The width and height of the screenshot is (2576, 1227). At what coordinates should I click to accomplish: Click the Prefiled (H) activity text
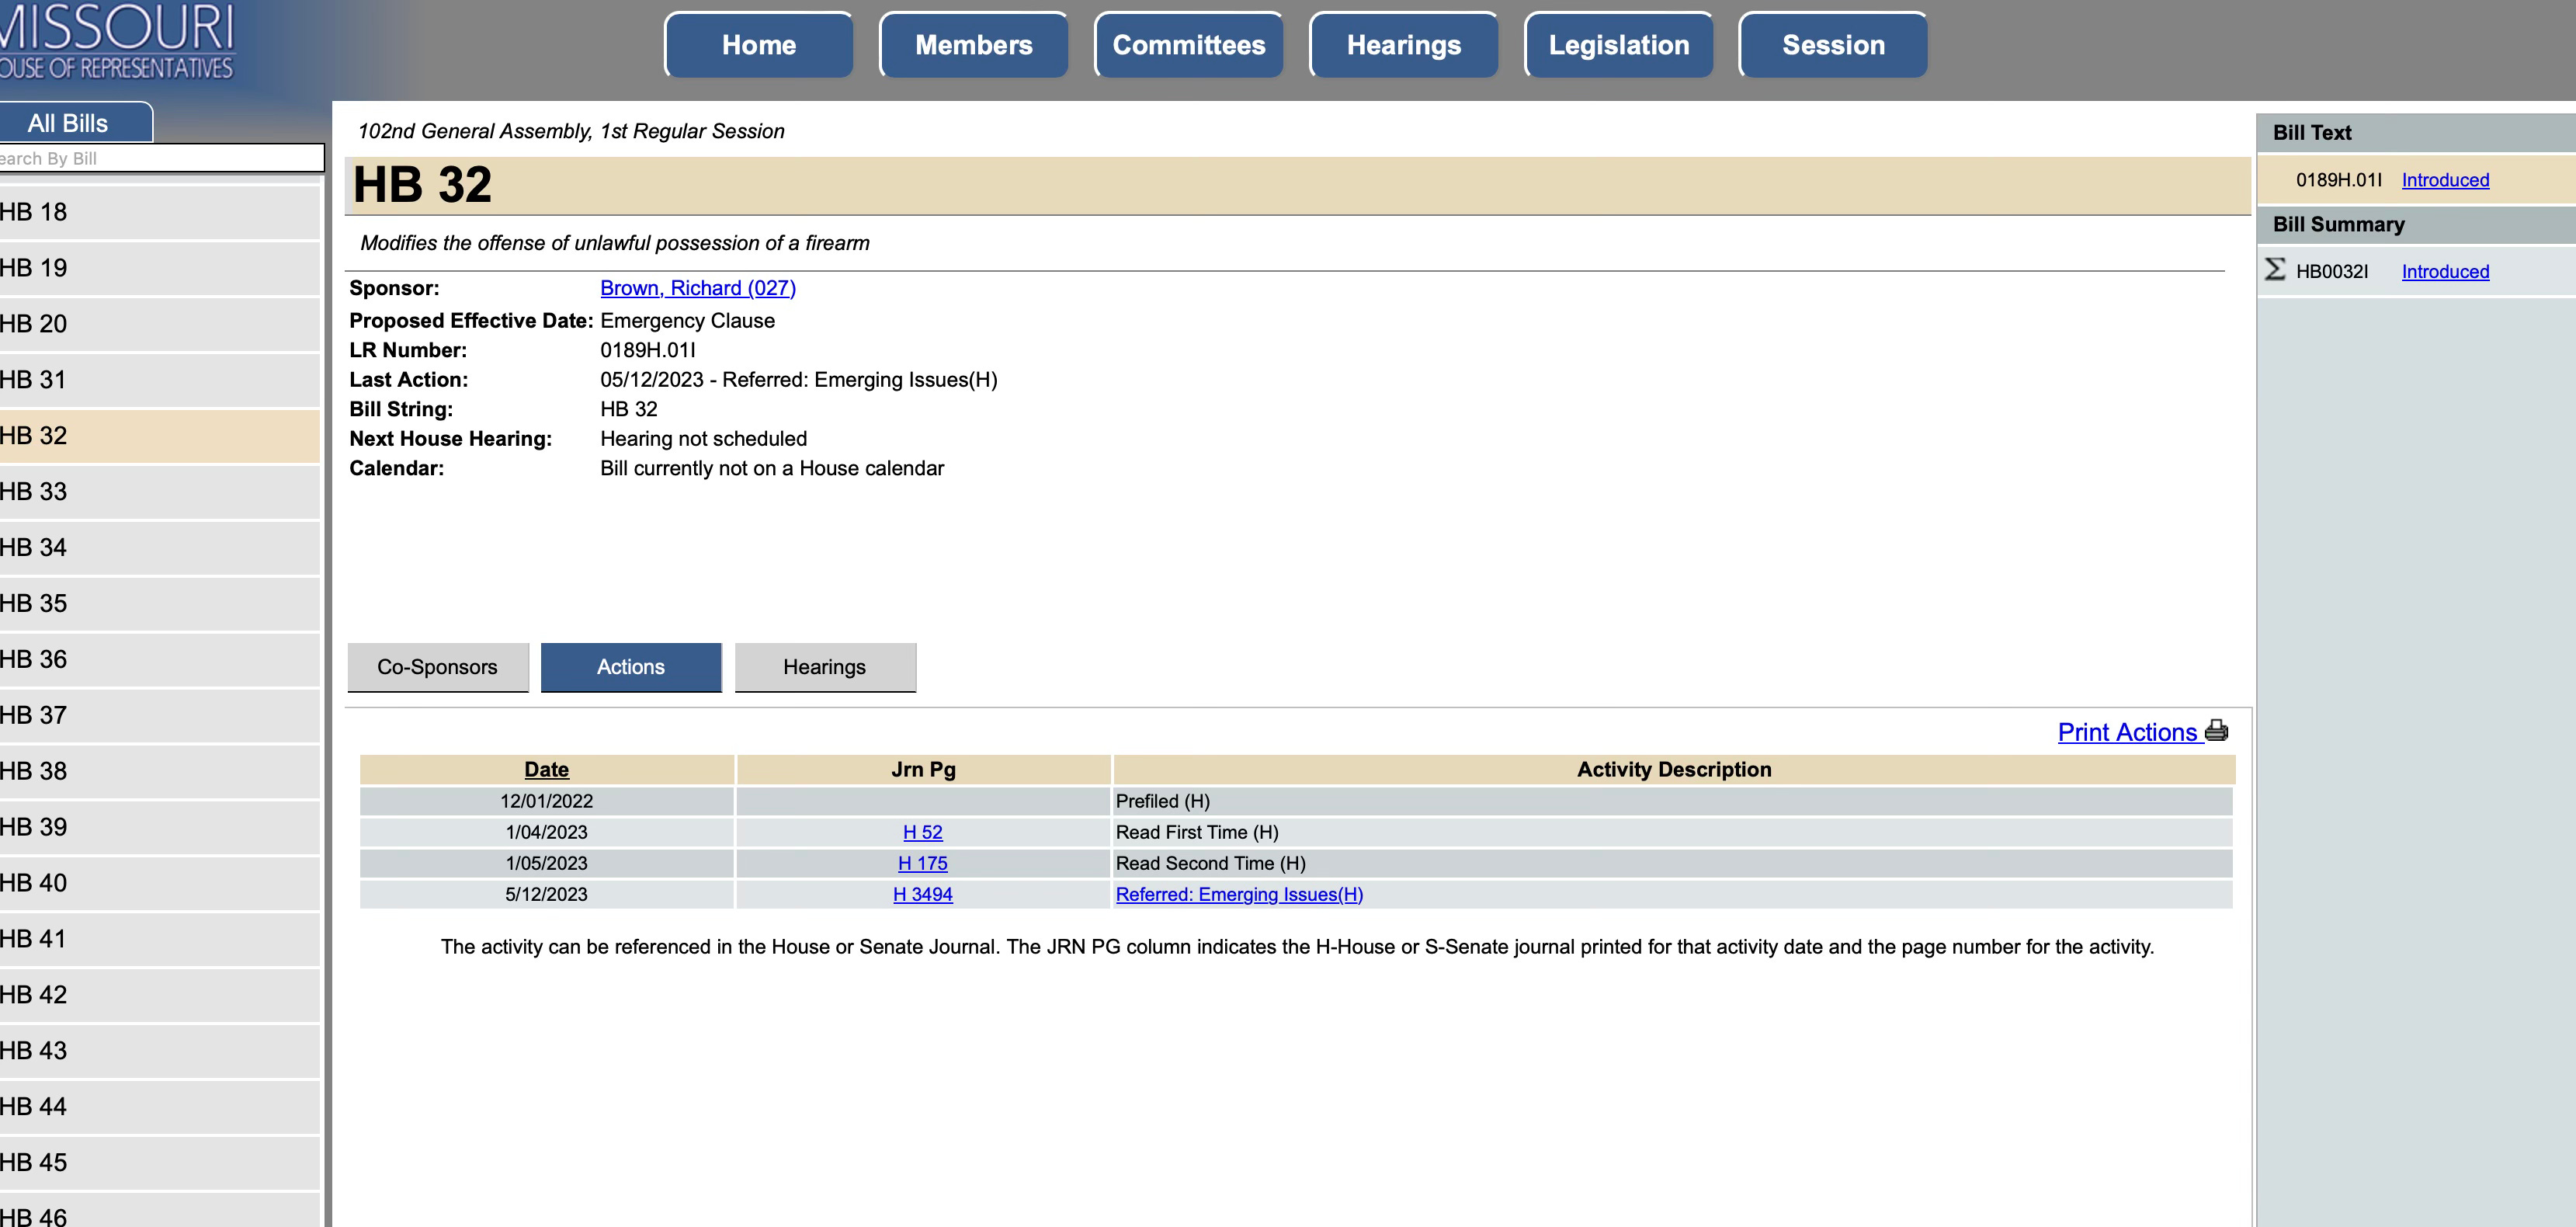(x=1162, y=801)
